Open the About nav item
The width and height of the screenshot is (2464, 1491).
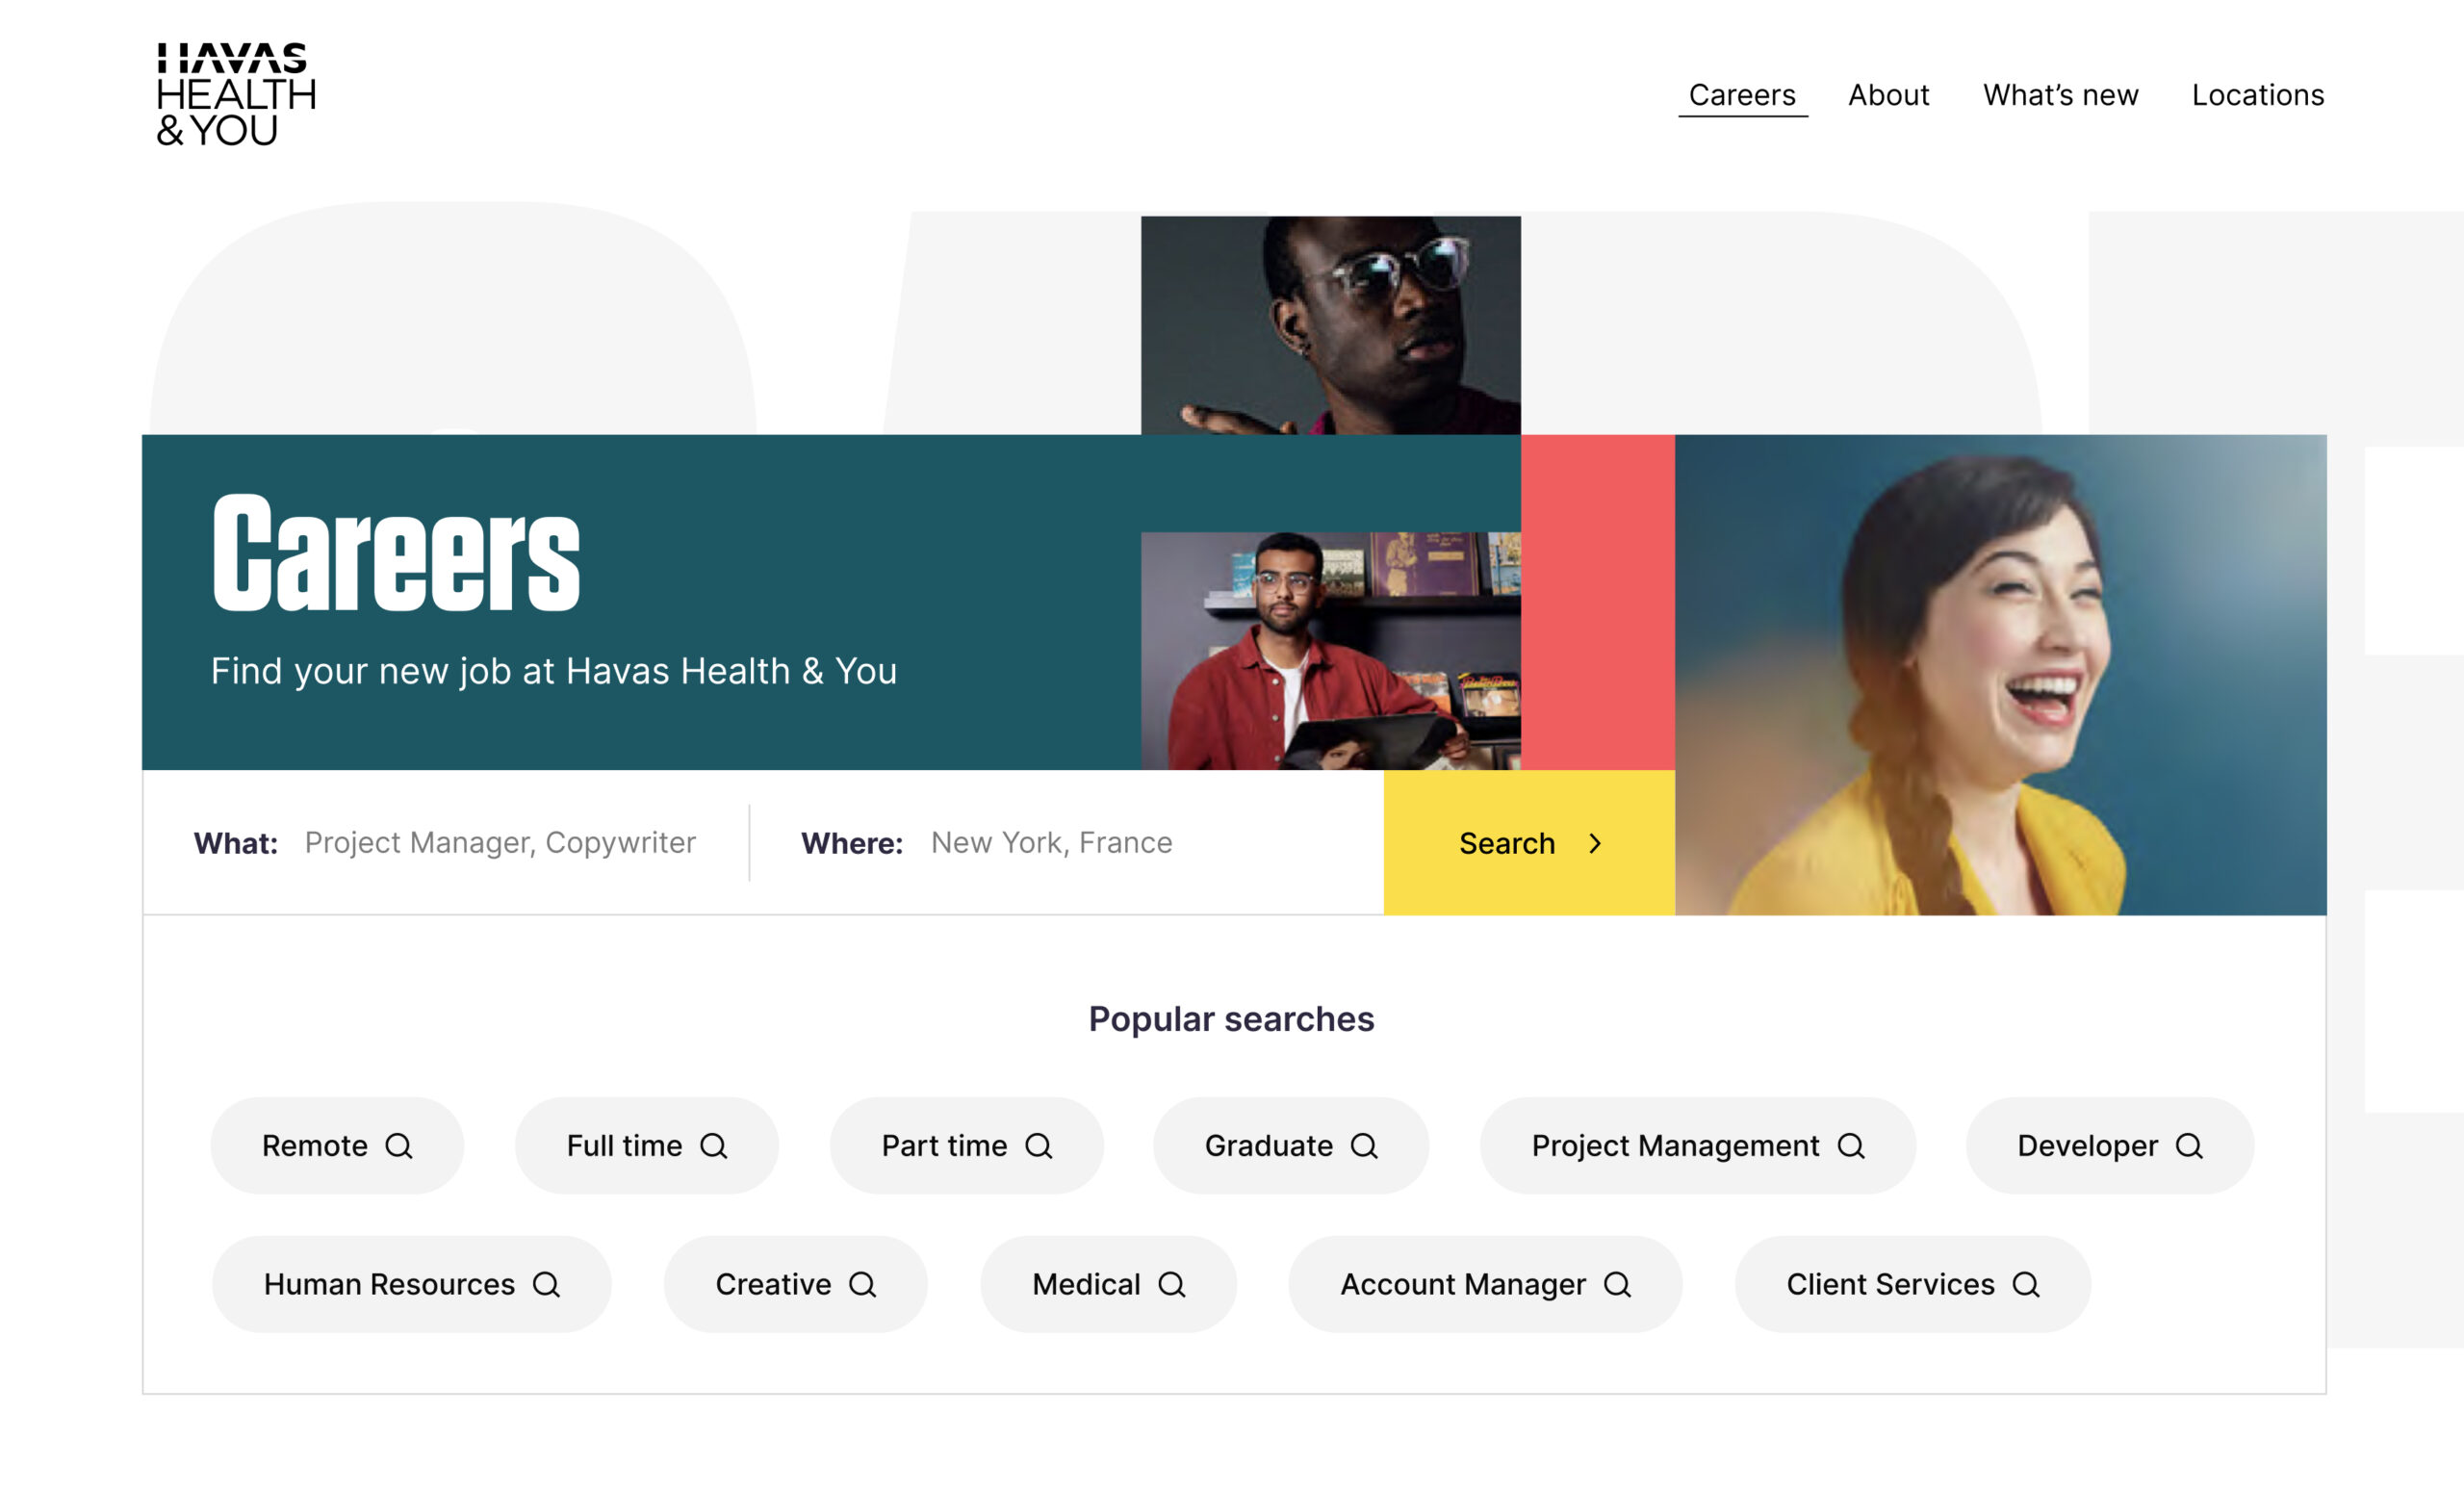tap(1888, 95)
